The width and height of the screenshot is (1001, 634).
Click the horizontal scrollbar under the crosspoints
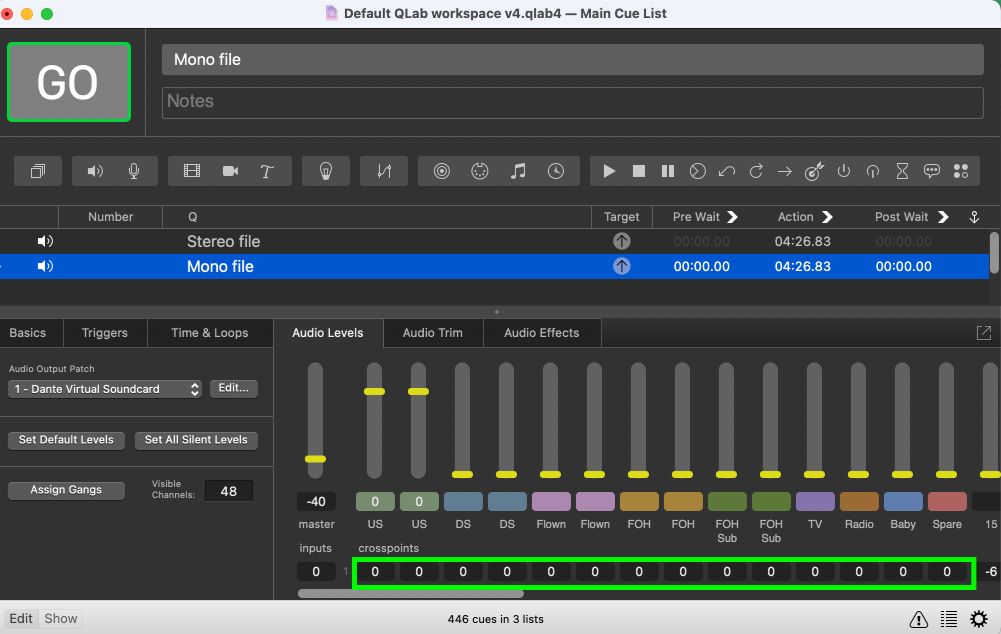coord(410,594)
